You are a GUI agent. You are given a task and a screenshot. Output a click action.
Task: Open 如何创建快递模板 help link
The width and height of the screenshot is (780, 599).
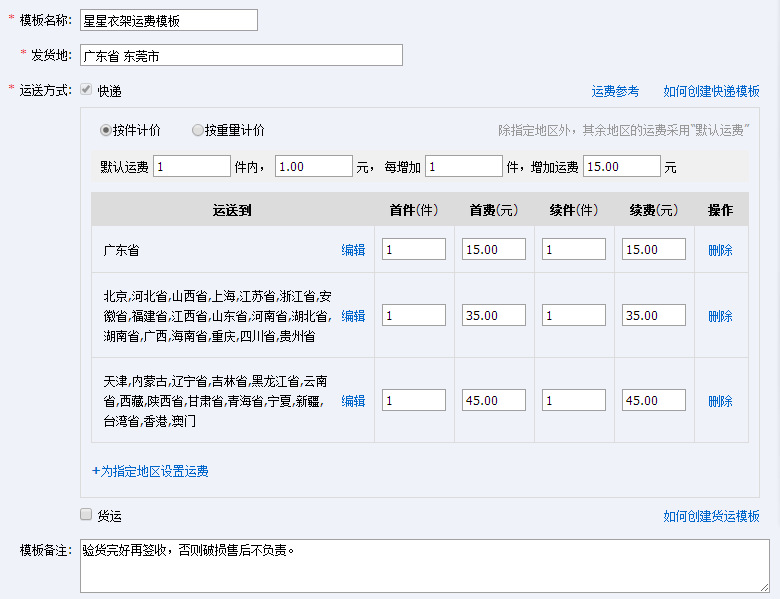711,91
